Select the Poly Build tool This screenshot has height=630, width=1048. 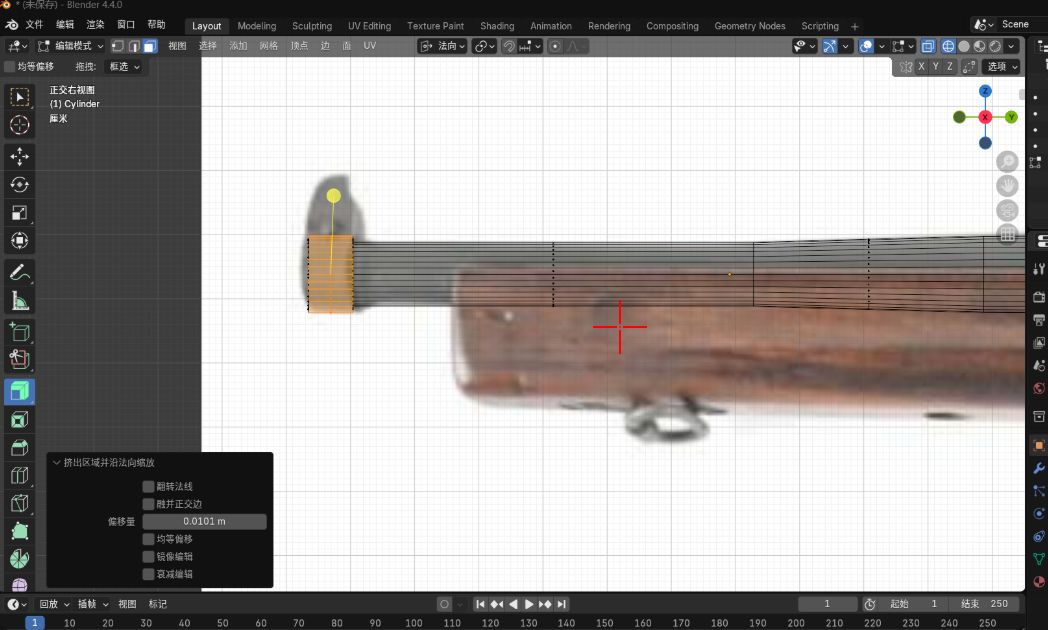tap(19, 532)
